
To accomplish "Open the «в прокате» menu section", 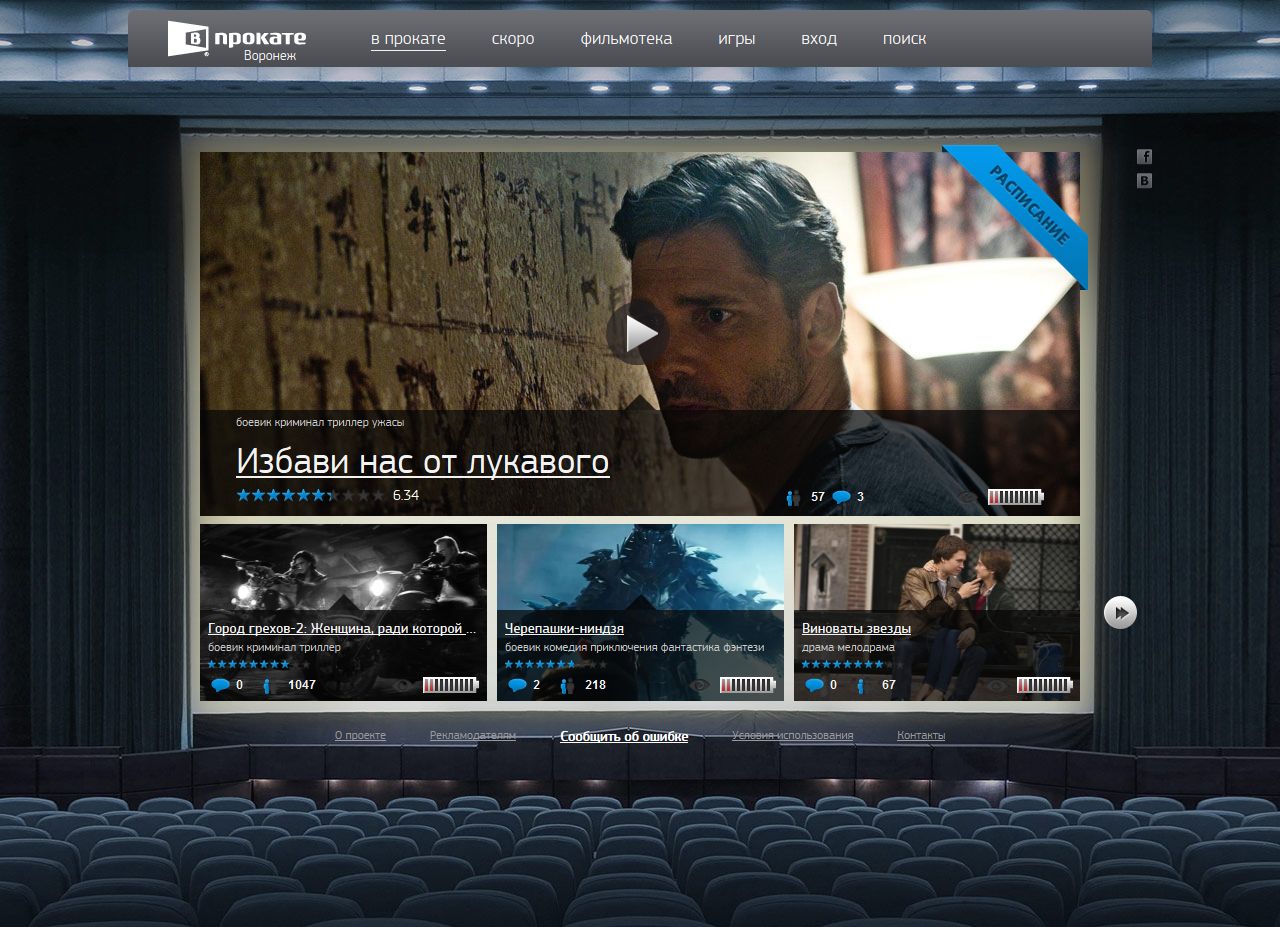I will (x=408, y=39).
